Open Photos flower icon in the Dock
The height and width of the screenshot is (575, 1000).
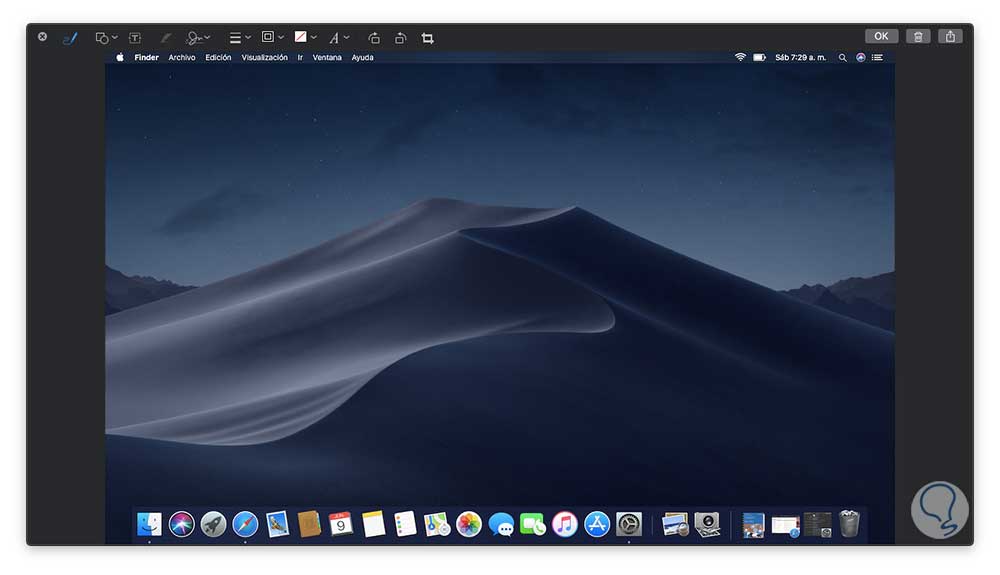[x=469, y=525]
